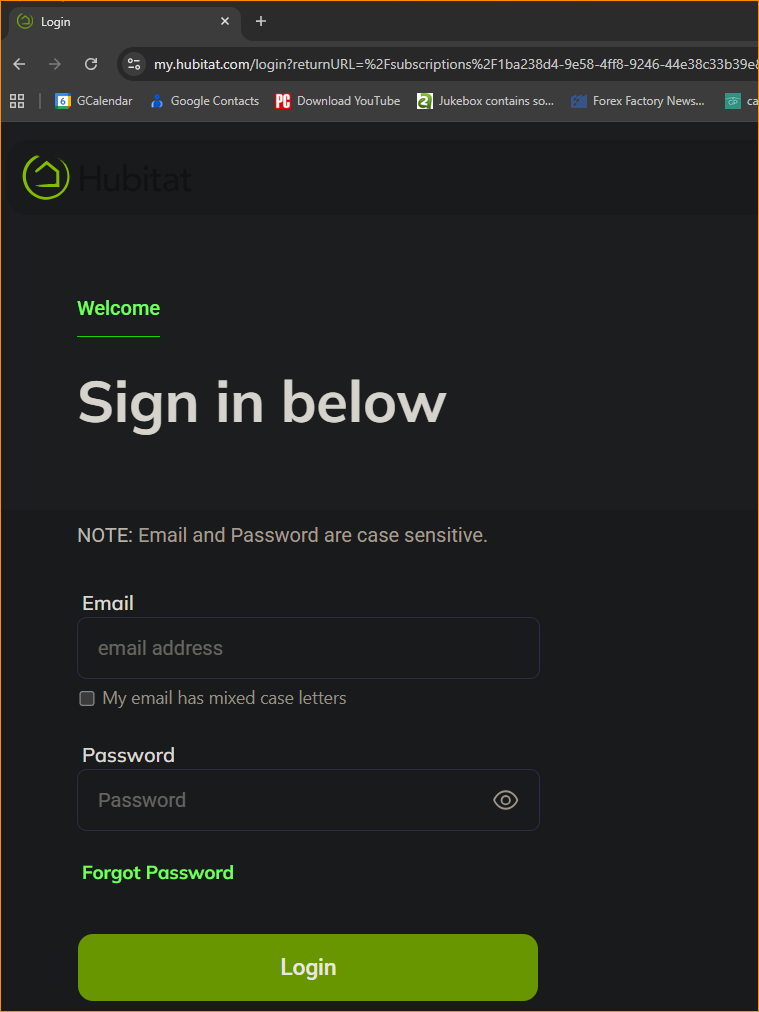Enable 'My email has mixed case letters' checkbox
This screenshot has height=1012, width=759.
pyautogui.click(x=87, y=699)
